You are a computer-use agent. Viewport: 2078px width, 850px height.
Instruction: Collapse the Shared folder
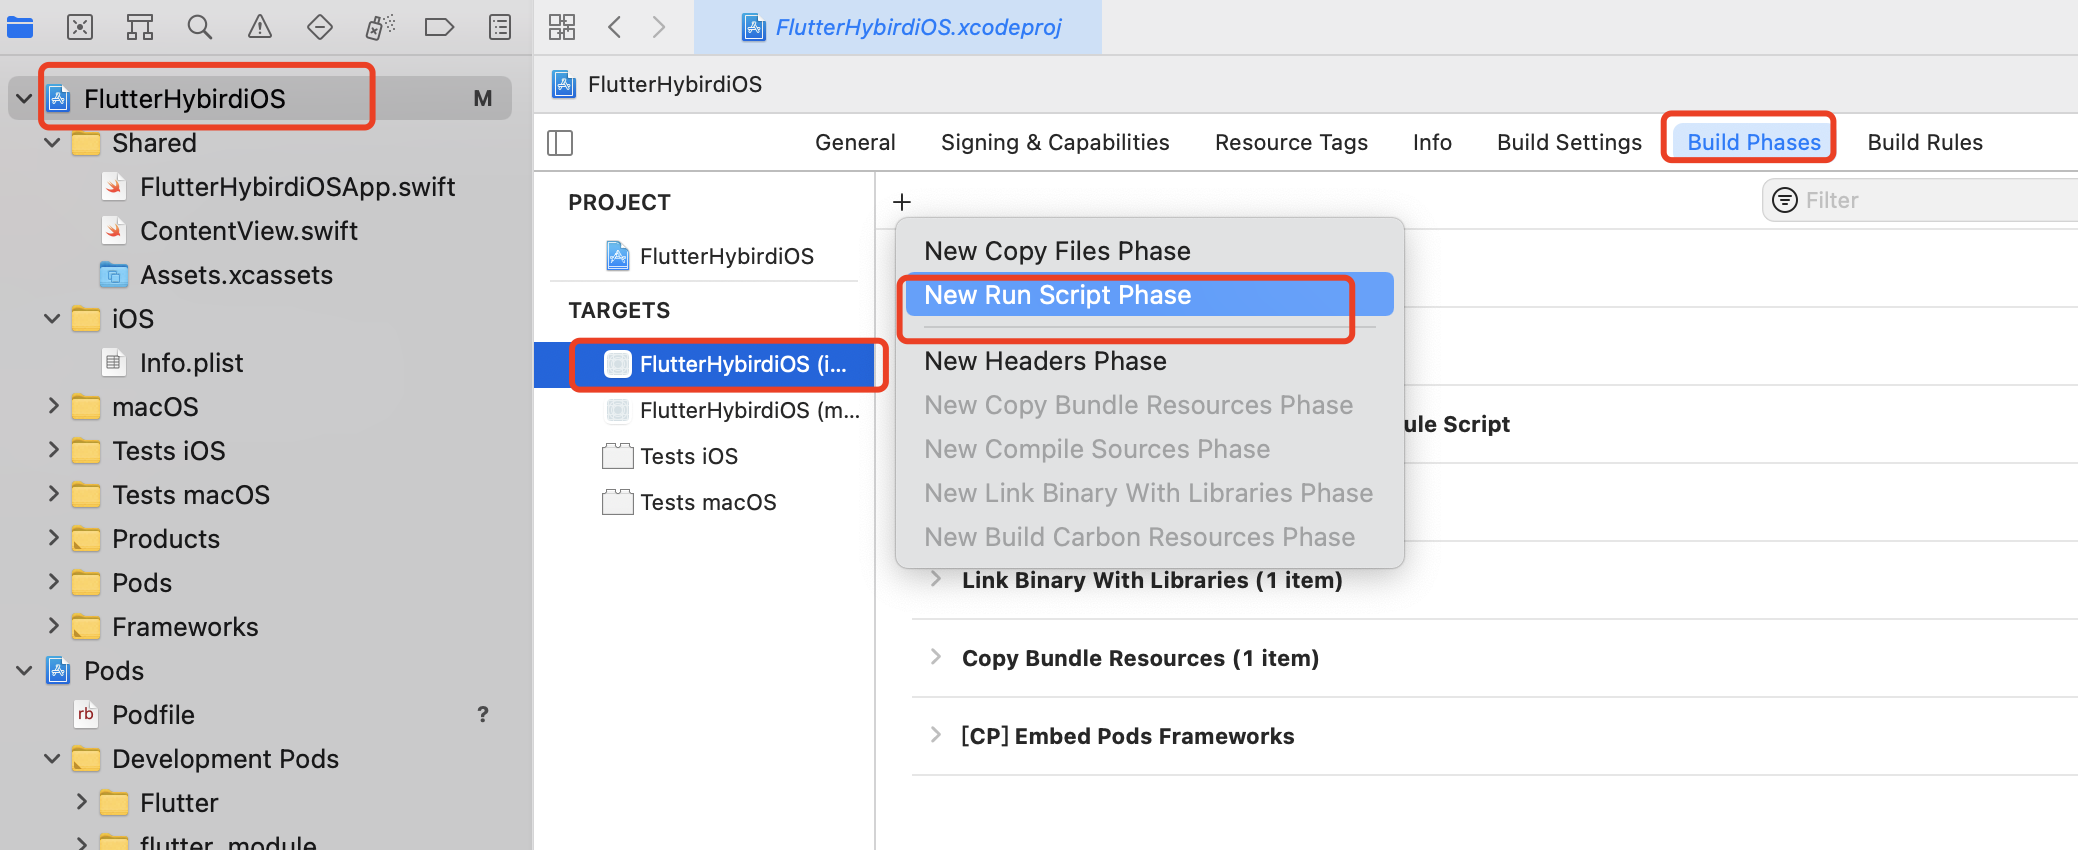coord(52,142)
